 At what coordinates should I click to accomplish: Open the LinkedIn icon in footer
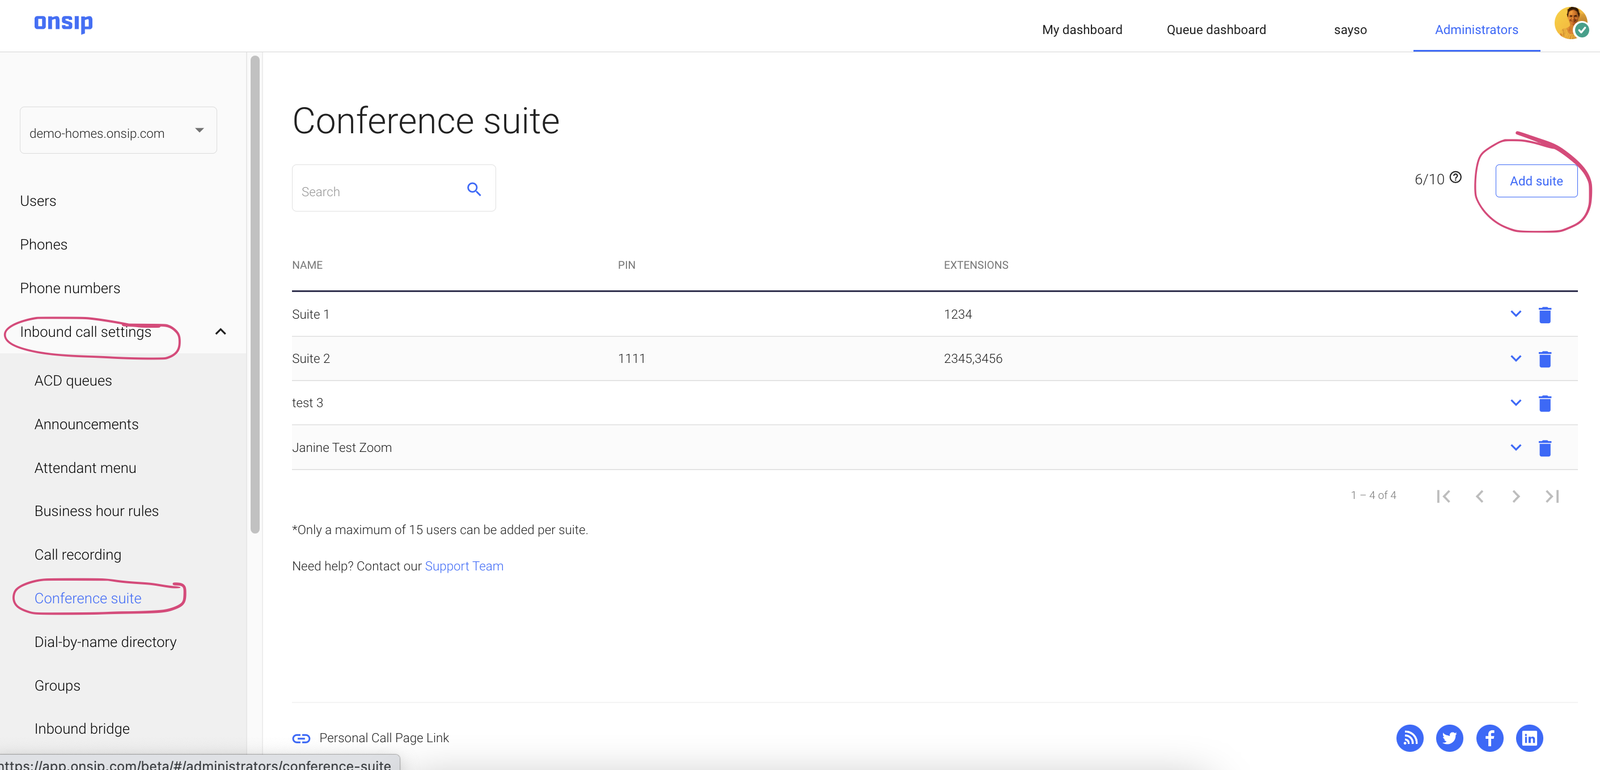1529,738
